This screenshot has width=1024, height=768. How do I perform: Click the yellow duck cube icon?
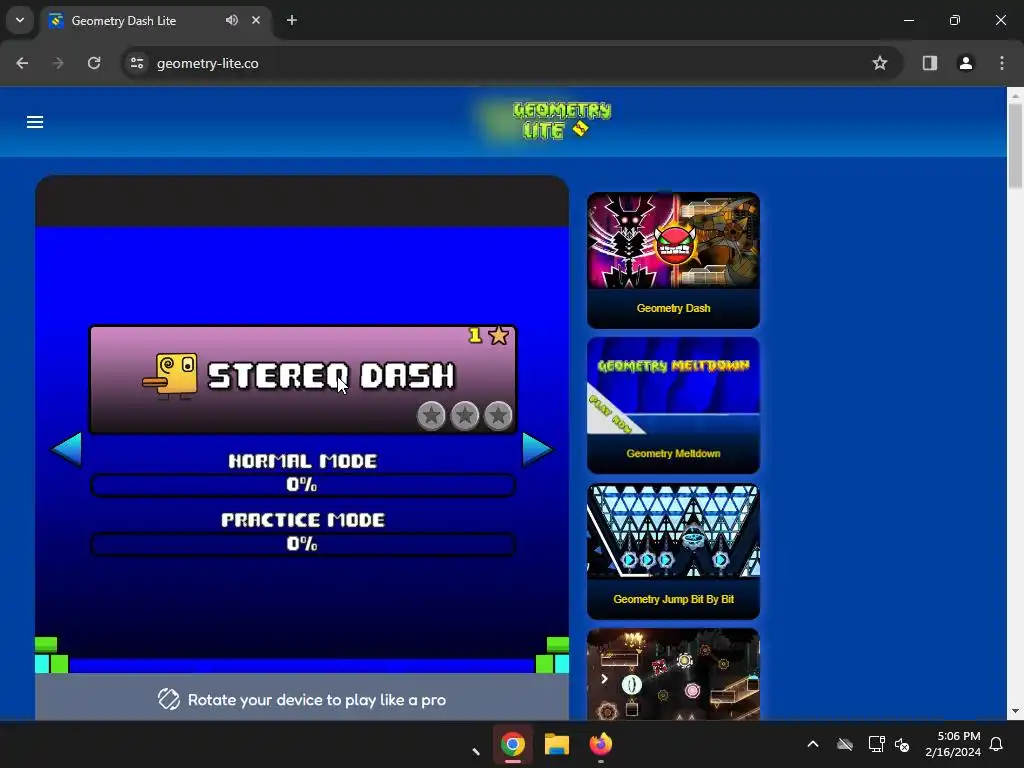pyautogui.click(x=170, y=376)
